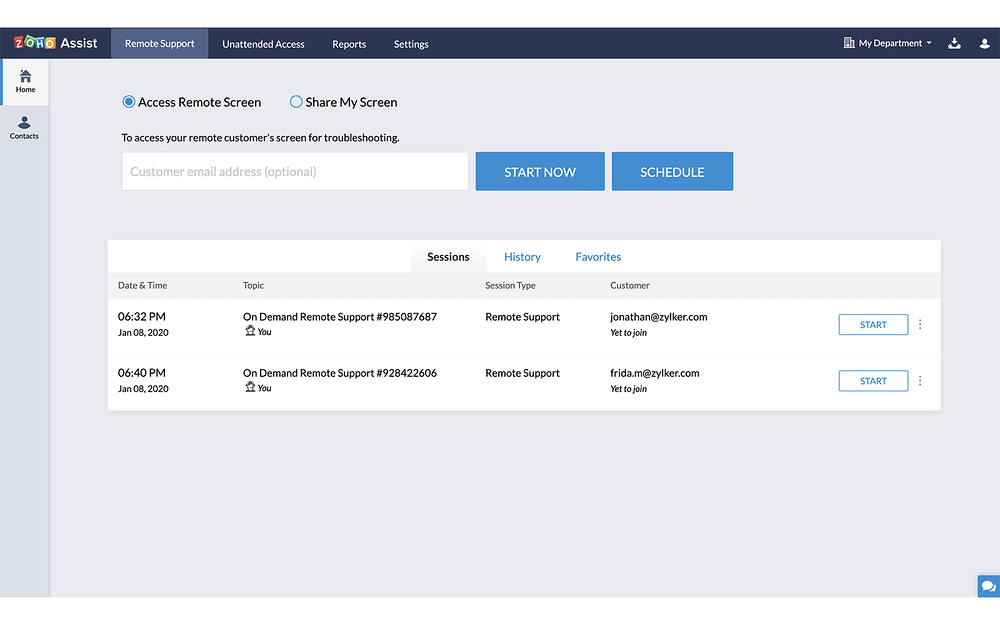Open the Contacts sidebar icon
Viewport: 1000px width, 625px height.
coord(24,128)
